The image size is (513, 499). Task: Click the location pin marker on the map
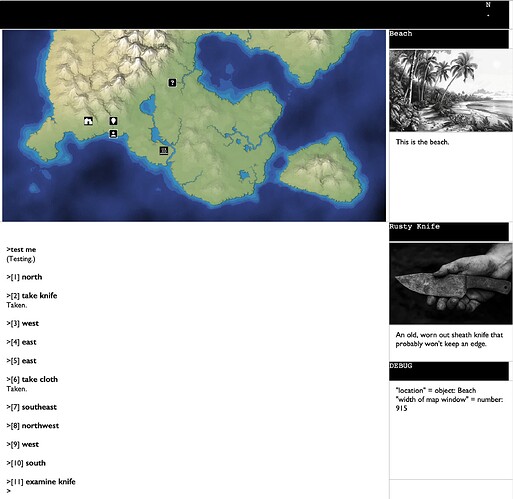(x=113, y=121)
